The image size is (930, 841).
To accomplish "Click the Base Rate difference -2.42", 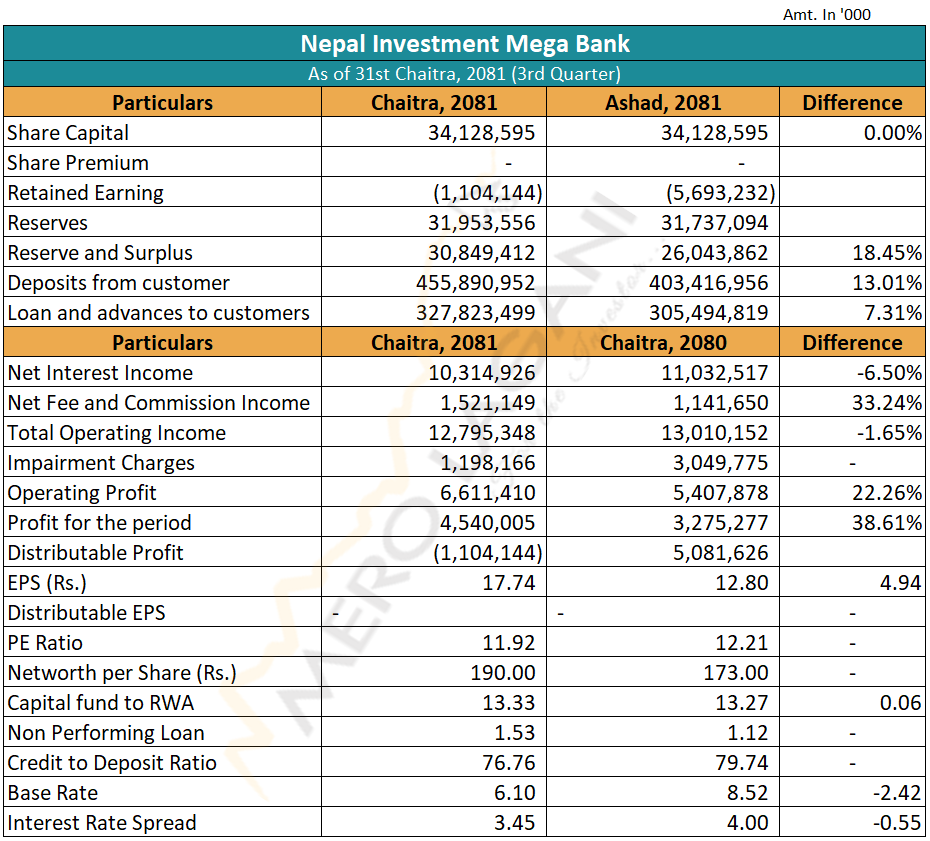I will click(x=897, y=793).
